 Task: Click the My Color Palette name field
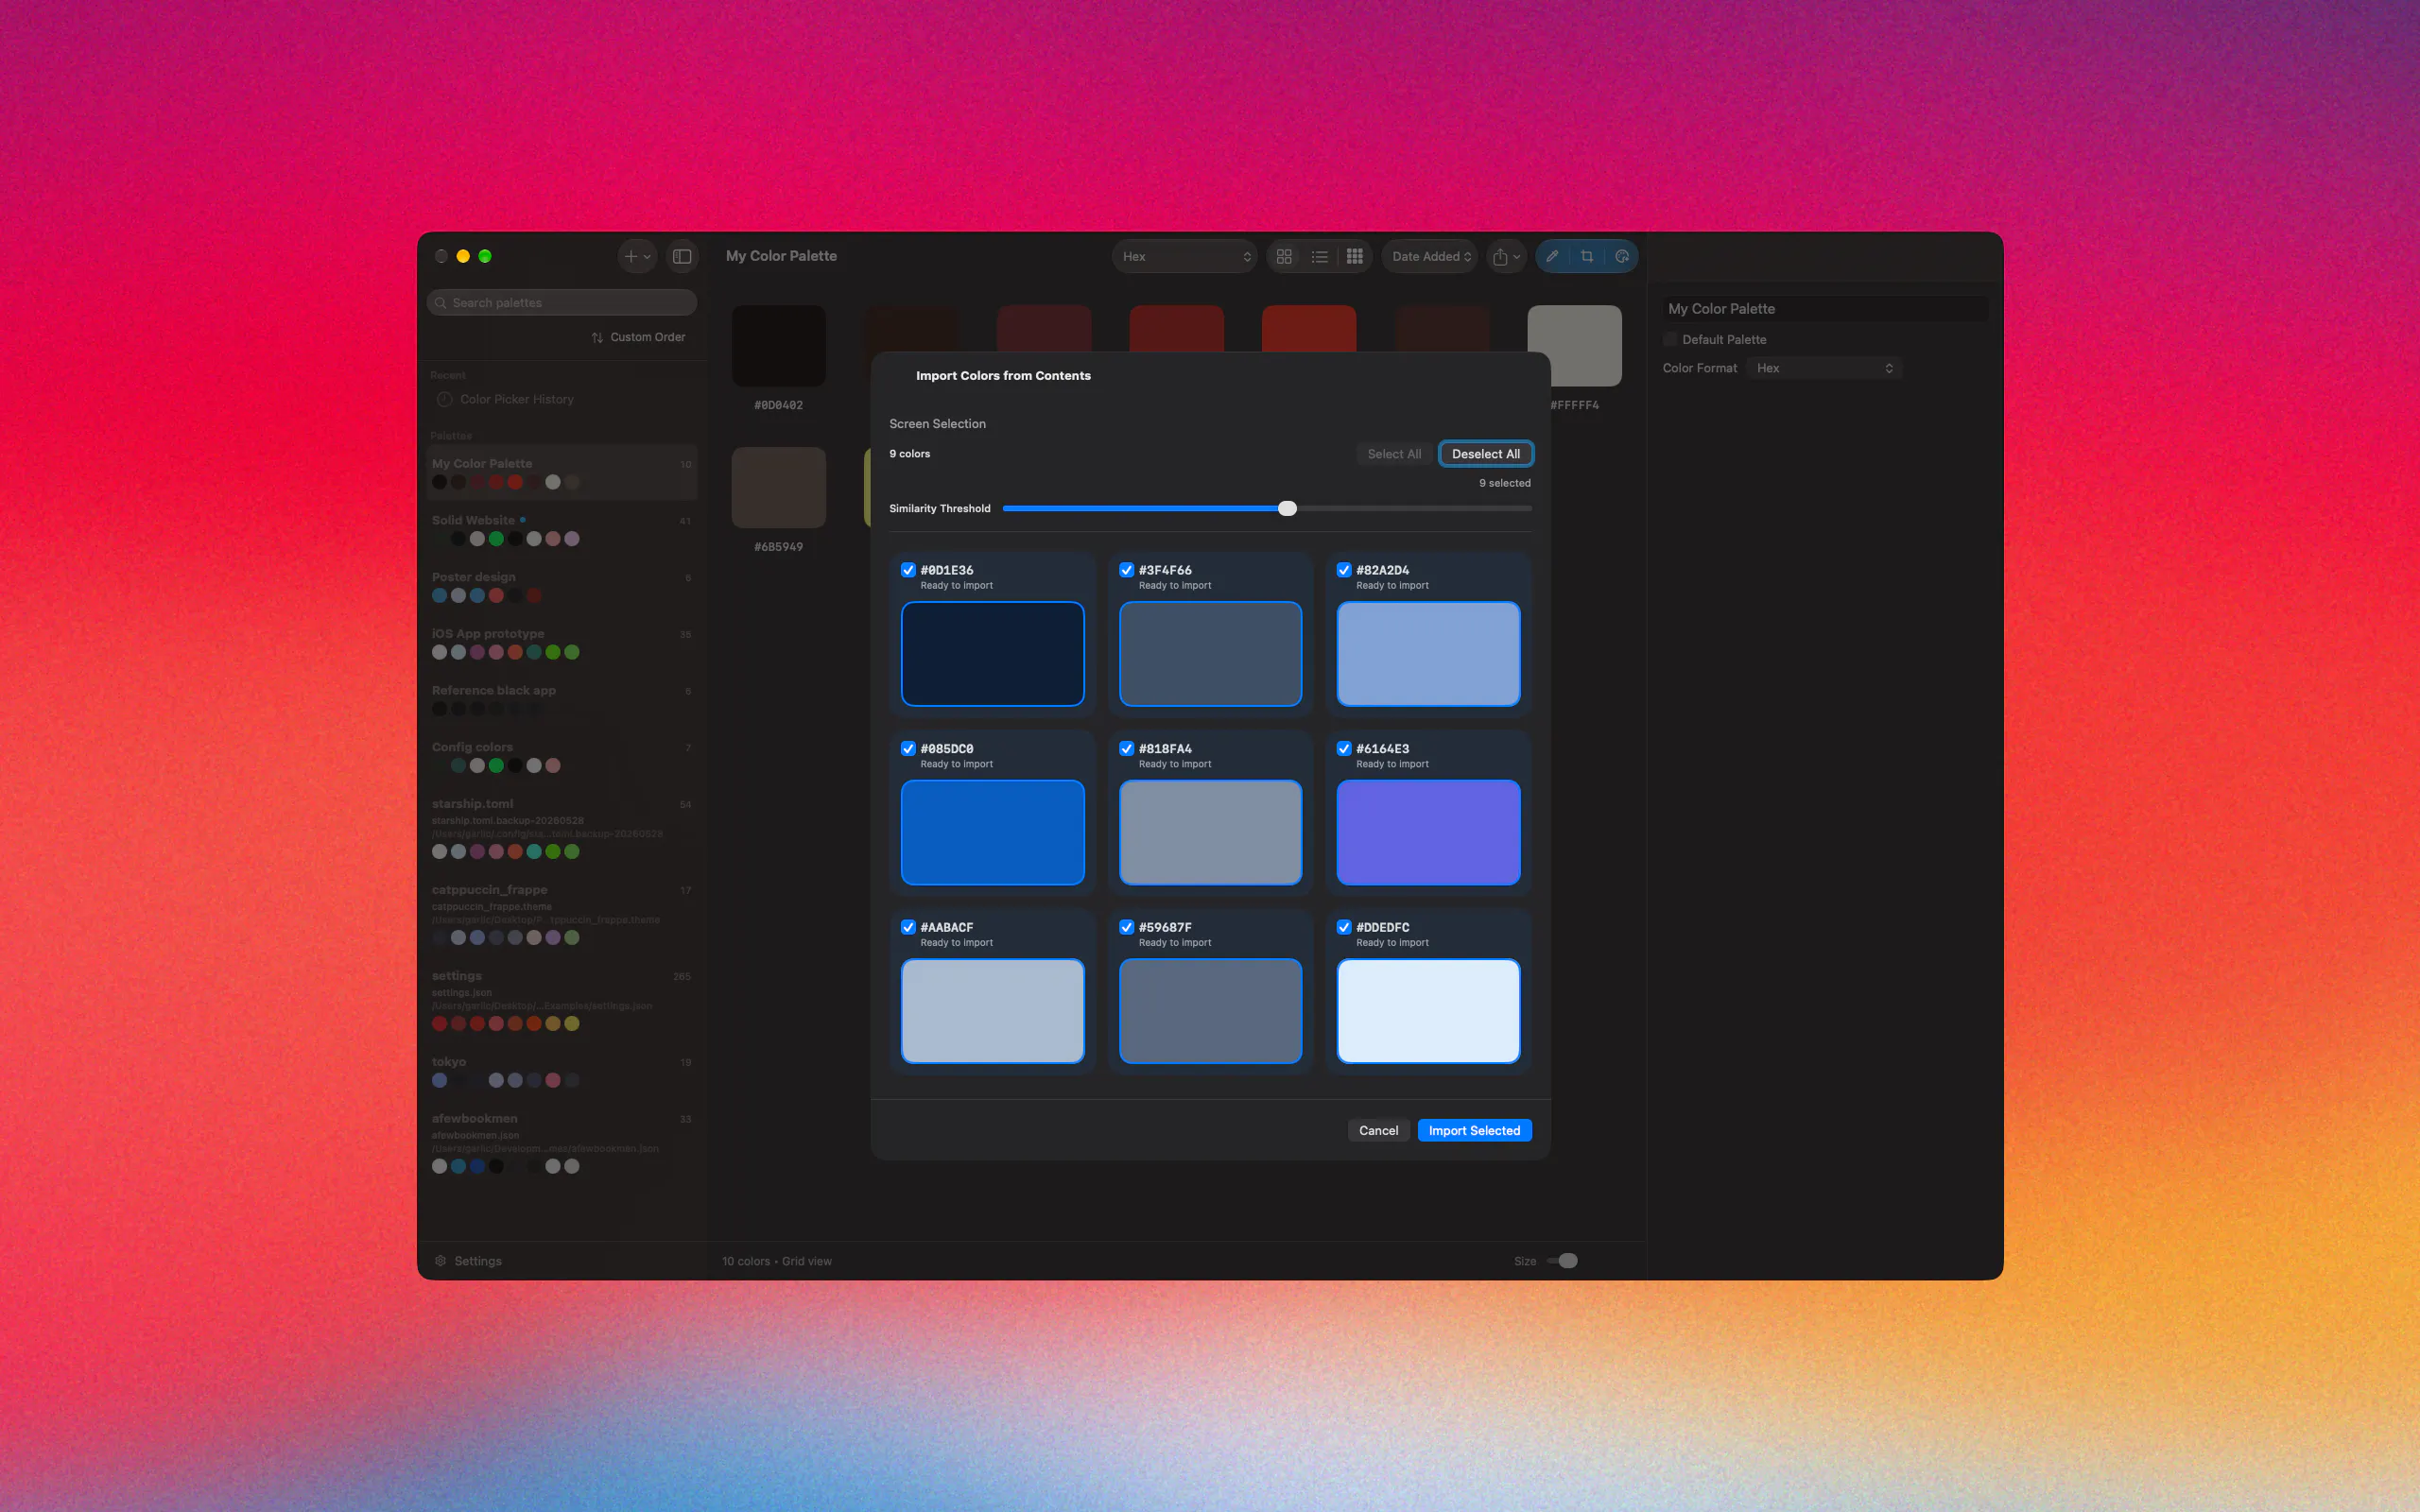click(x=1825, y=309)
